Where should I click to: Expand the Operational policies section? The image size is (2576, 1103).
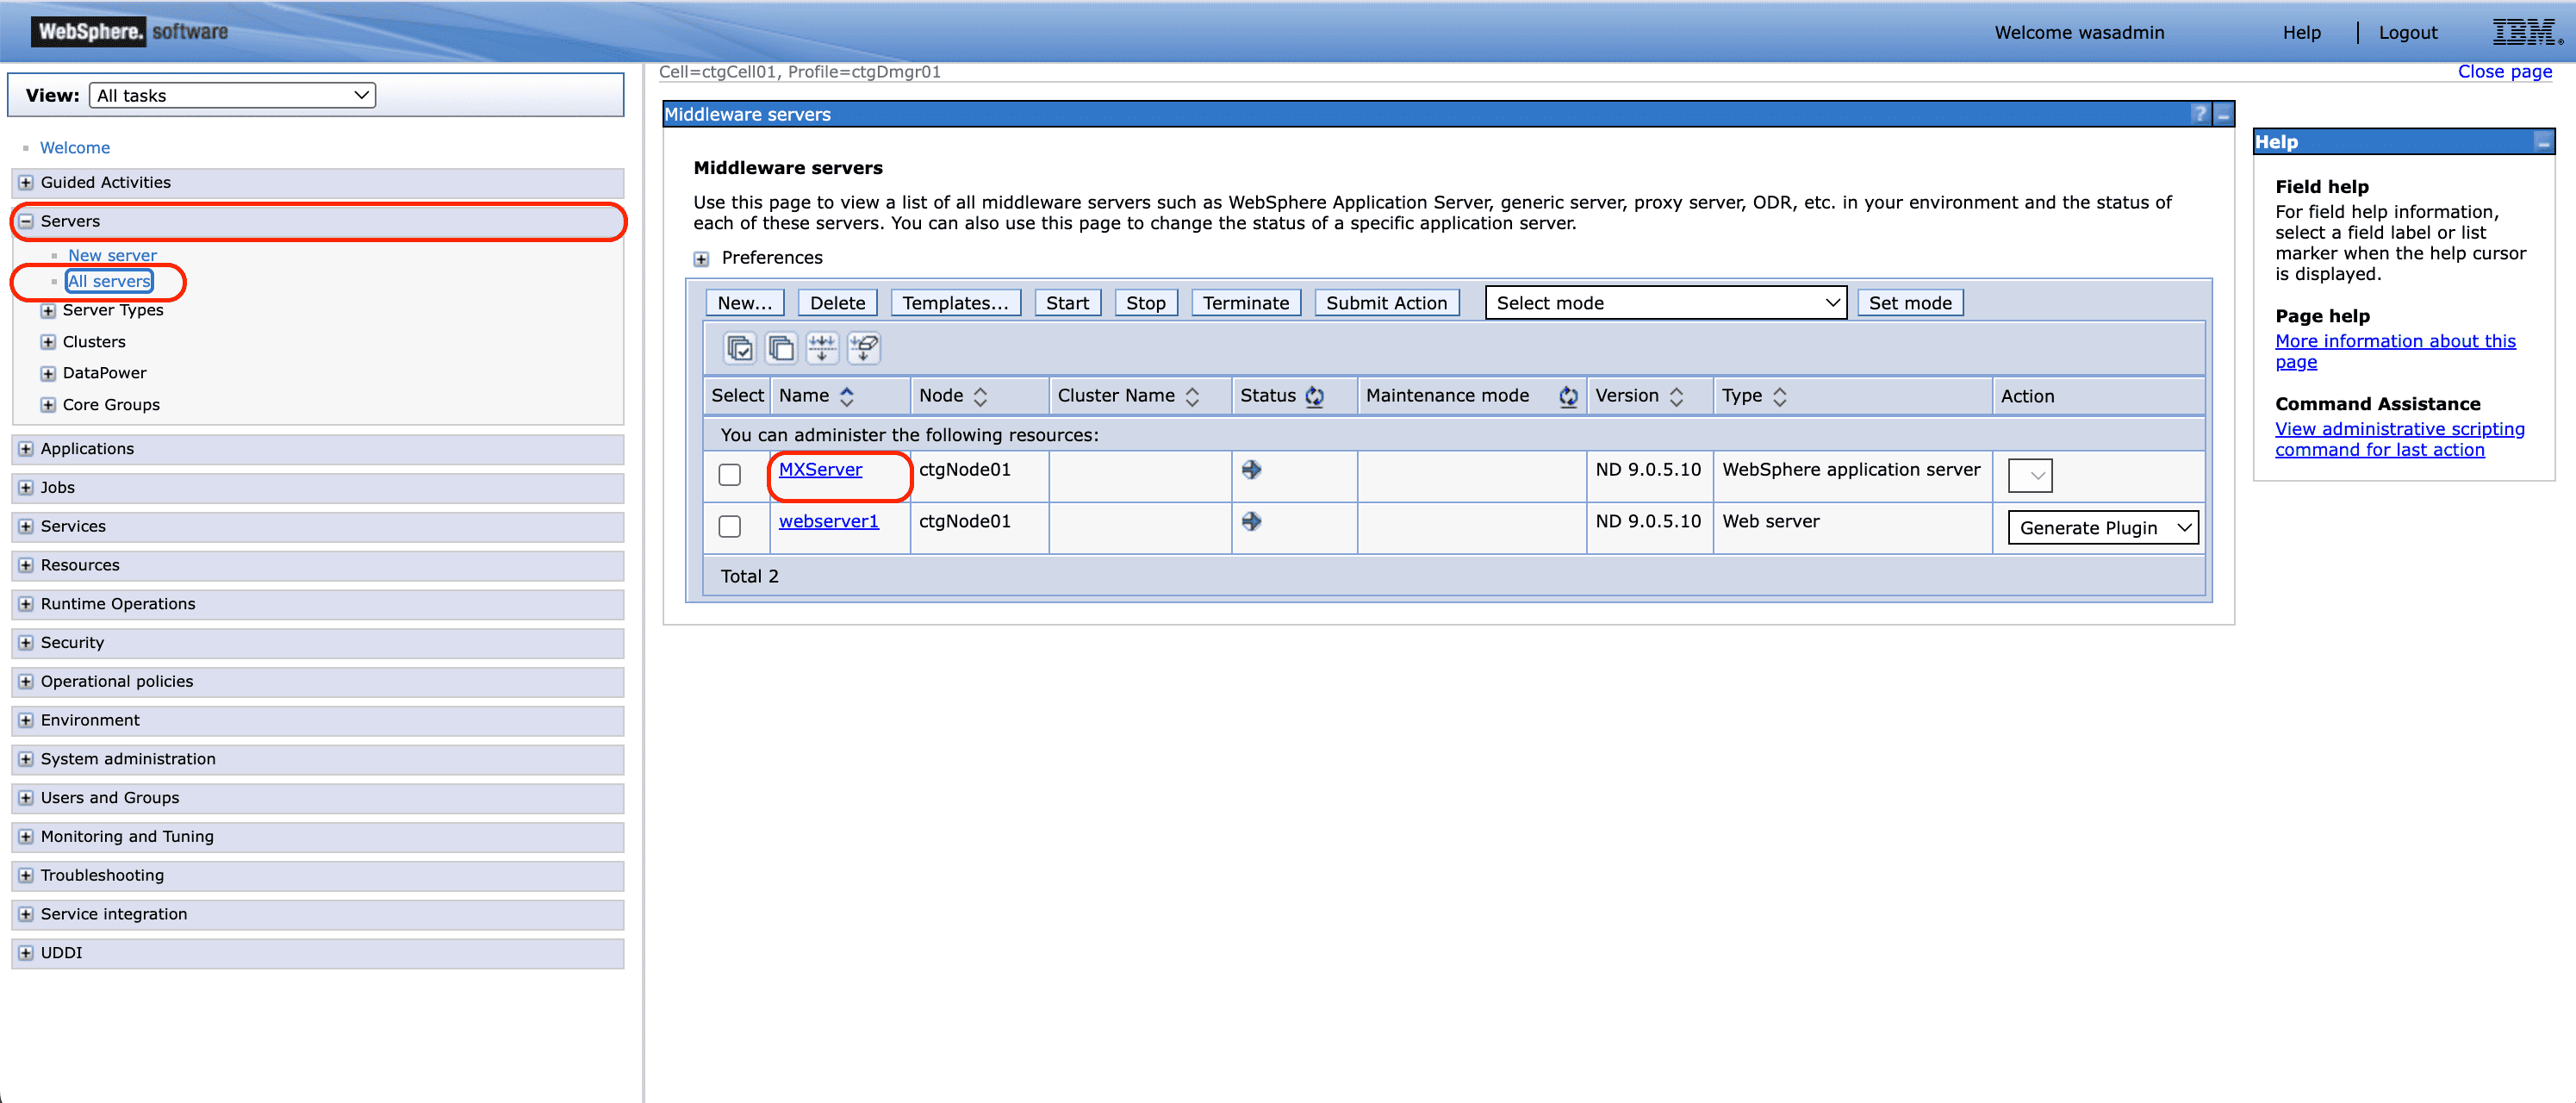click(26, 681)
